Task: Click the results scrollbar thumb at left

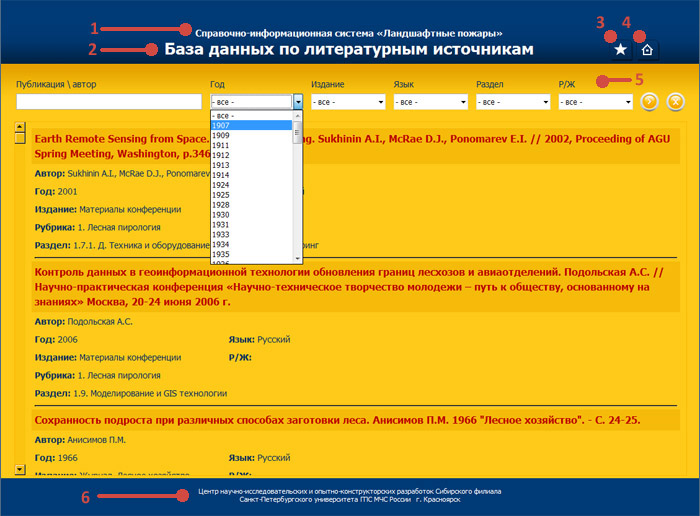Action: click(20, 138)
